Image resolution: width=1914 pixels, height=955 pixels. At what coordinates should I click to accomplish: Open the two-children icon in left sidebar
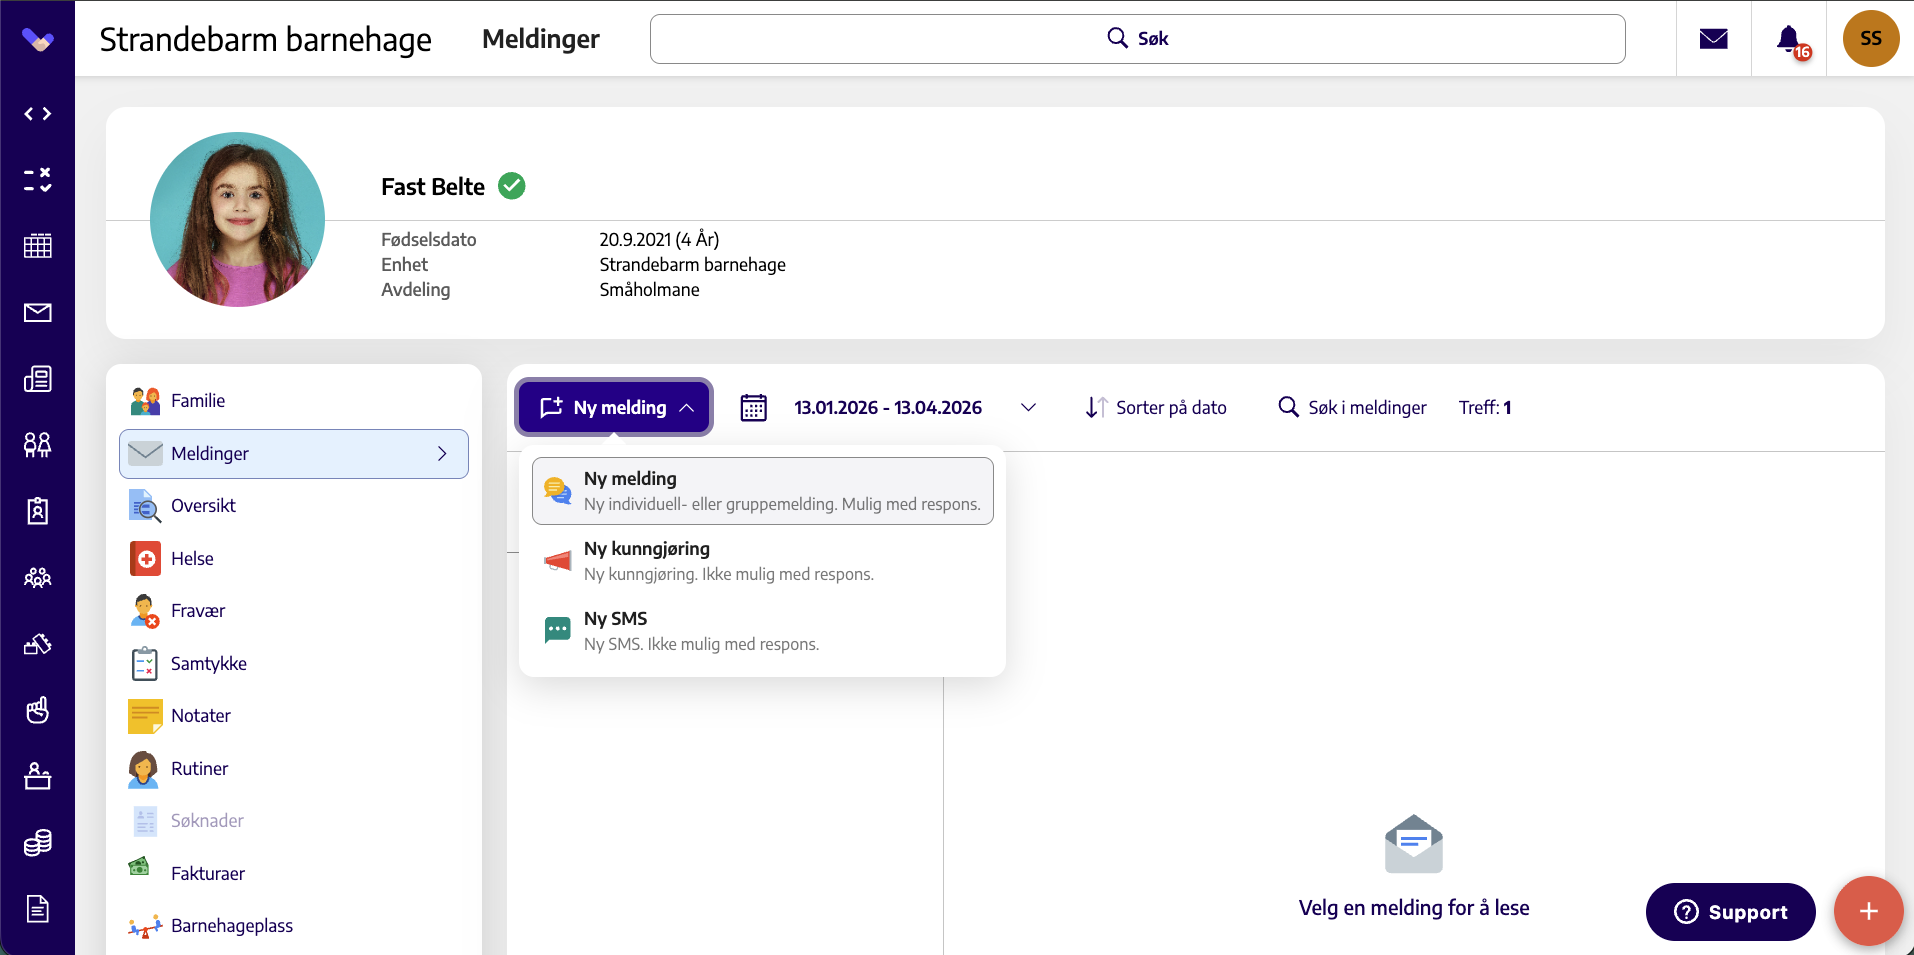click(37, 445)
